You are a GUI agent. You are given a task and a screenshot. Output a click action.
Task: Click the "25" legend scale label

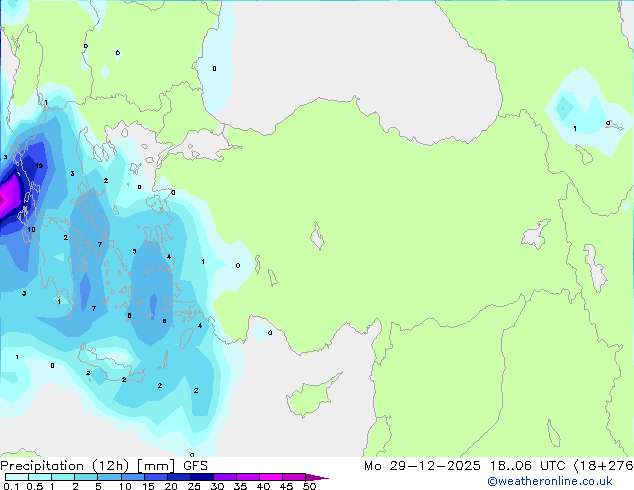click(x=194, y=486)
